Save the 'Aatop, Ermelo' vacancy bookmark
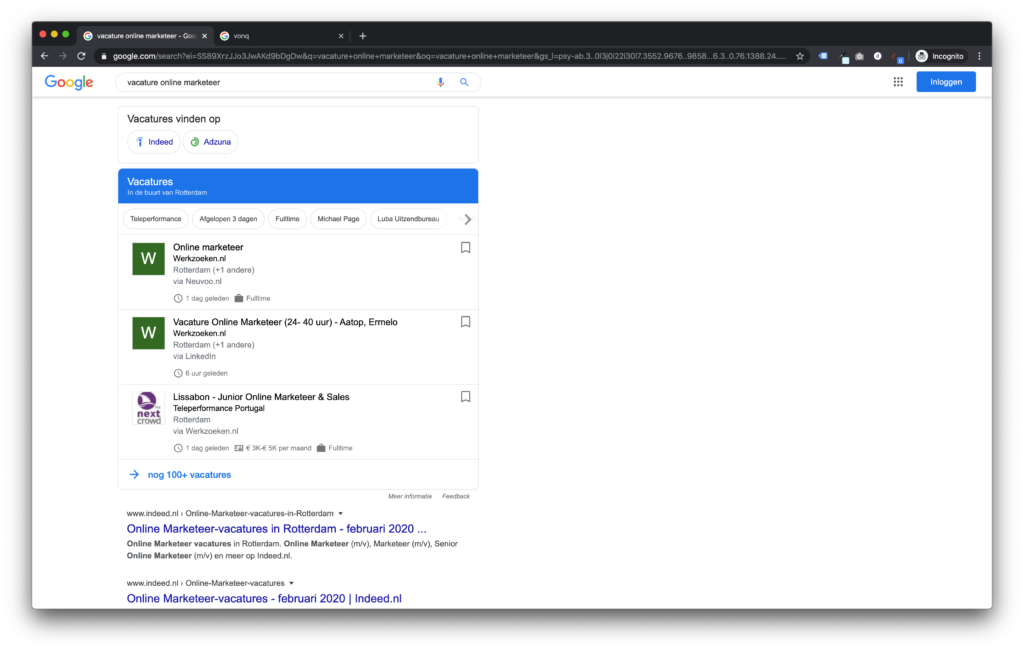This screenshot has height=651, width=1024. point(465,322)
